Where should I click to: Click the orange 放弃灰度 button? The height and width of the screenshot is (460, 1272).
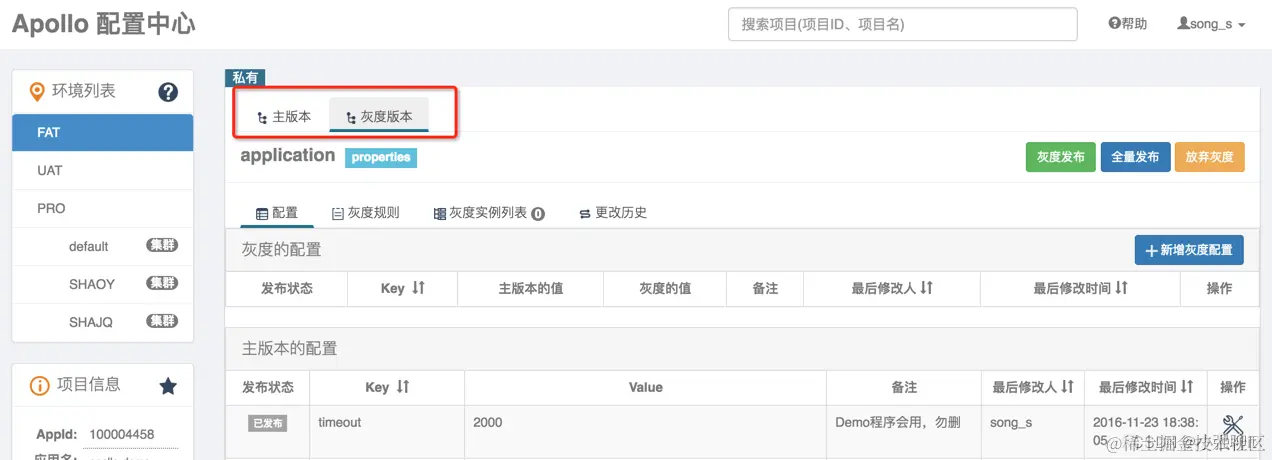(x=1209, y=157)
